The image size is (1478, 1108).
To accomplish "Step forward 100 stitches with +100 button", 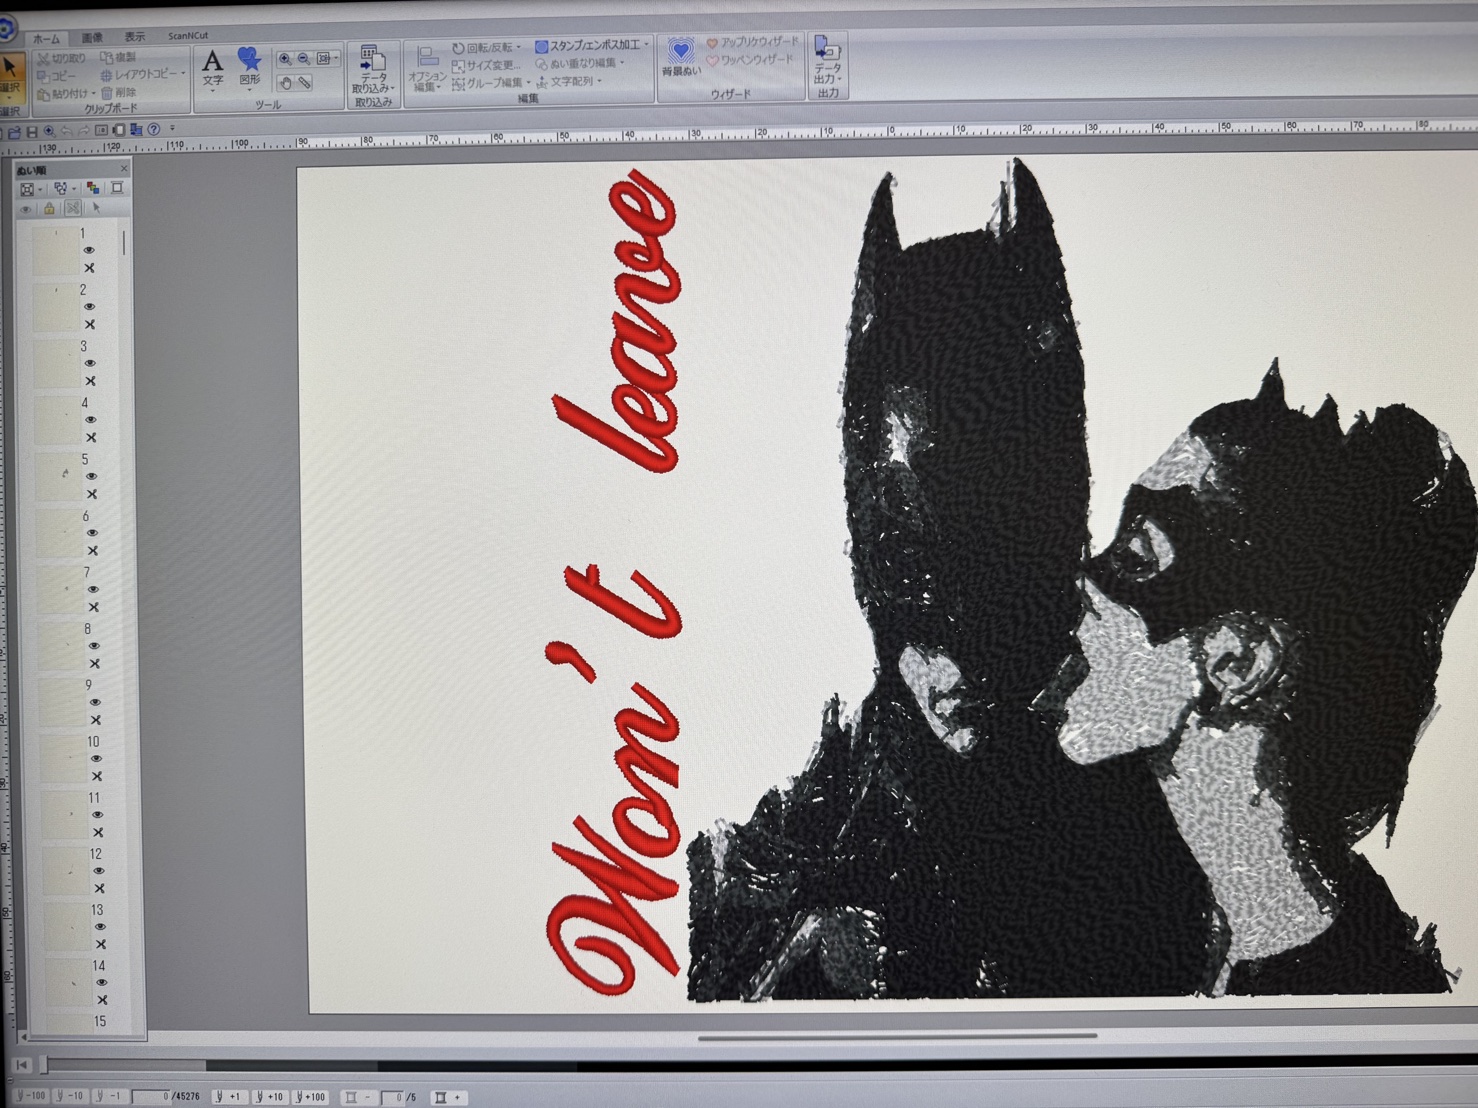I will point(312,1097).
